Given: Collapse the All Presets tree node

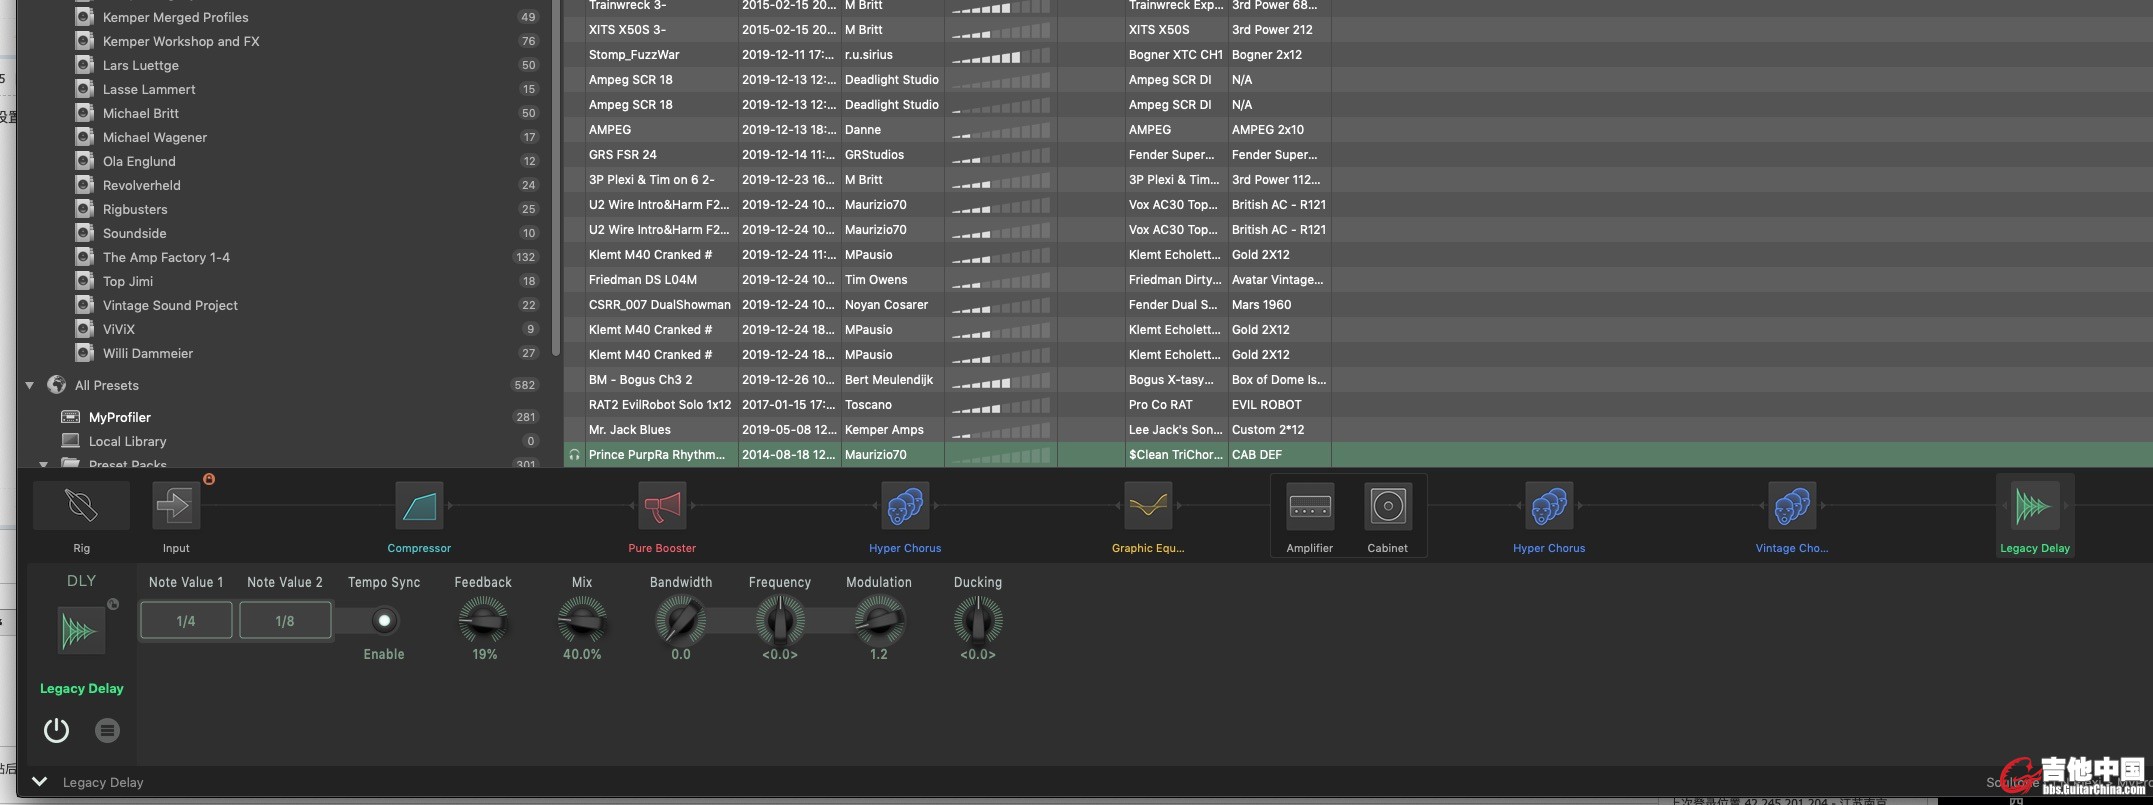Looking at the screenshot, I should pyautogui.click(x=29, y=385).
